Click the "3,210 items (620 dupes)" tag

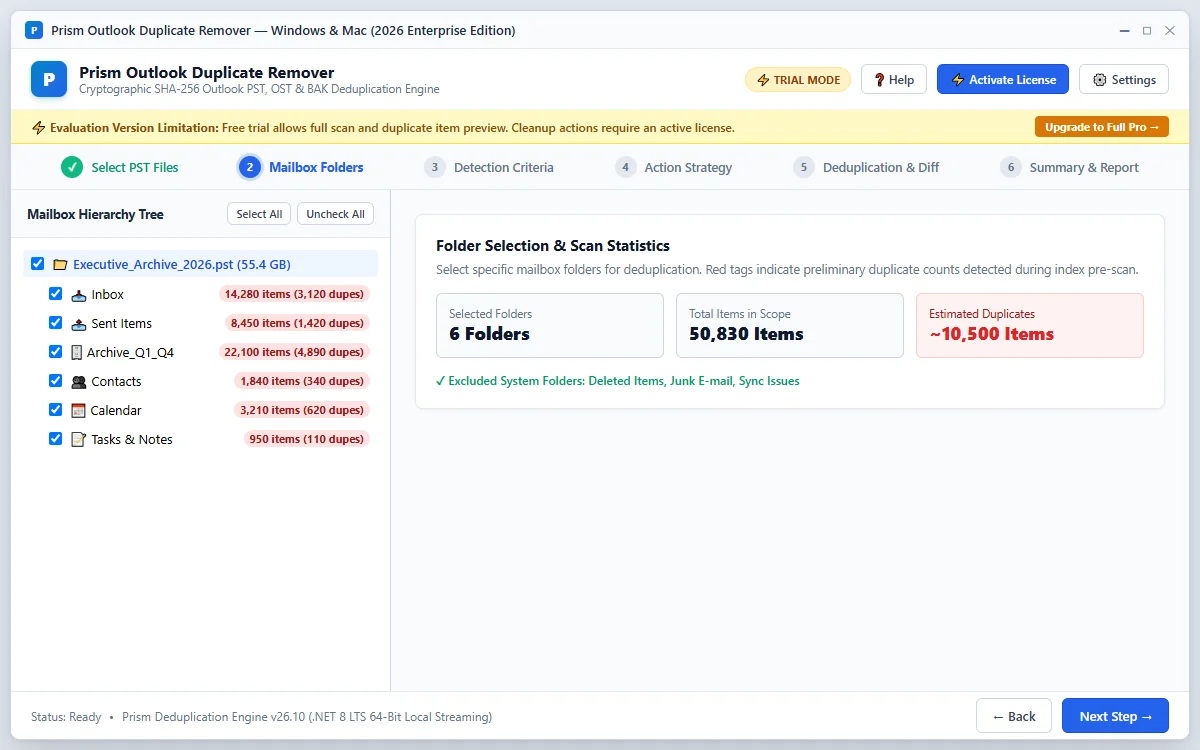tap(302, 411)
